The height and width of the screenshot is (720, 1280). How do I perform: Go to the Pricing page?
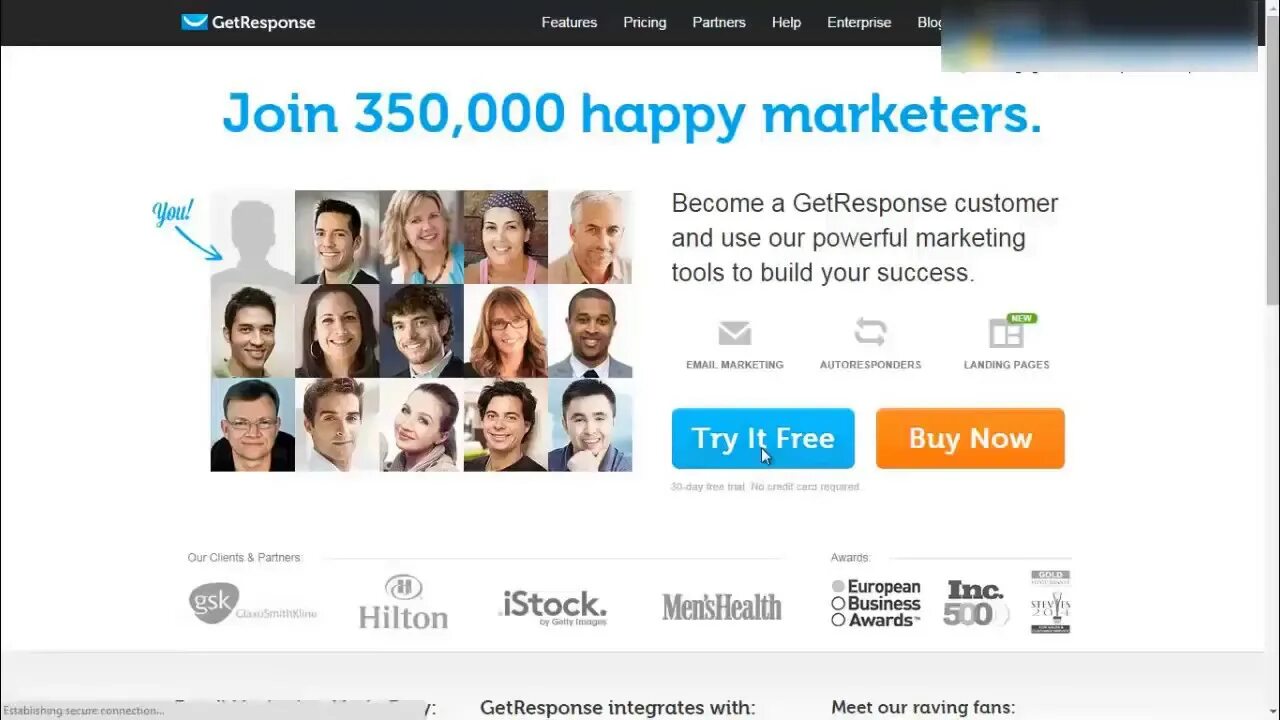pos(644,22)
